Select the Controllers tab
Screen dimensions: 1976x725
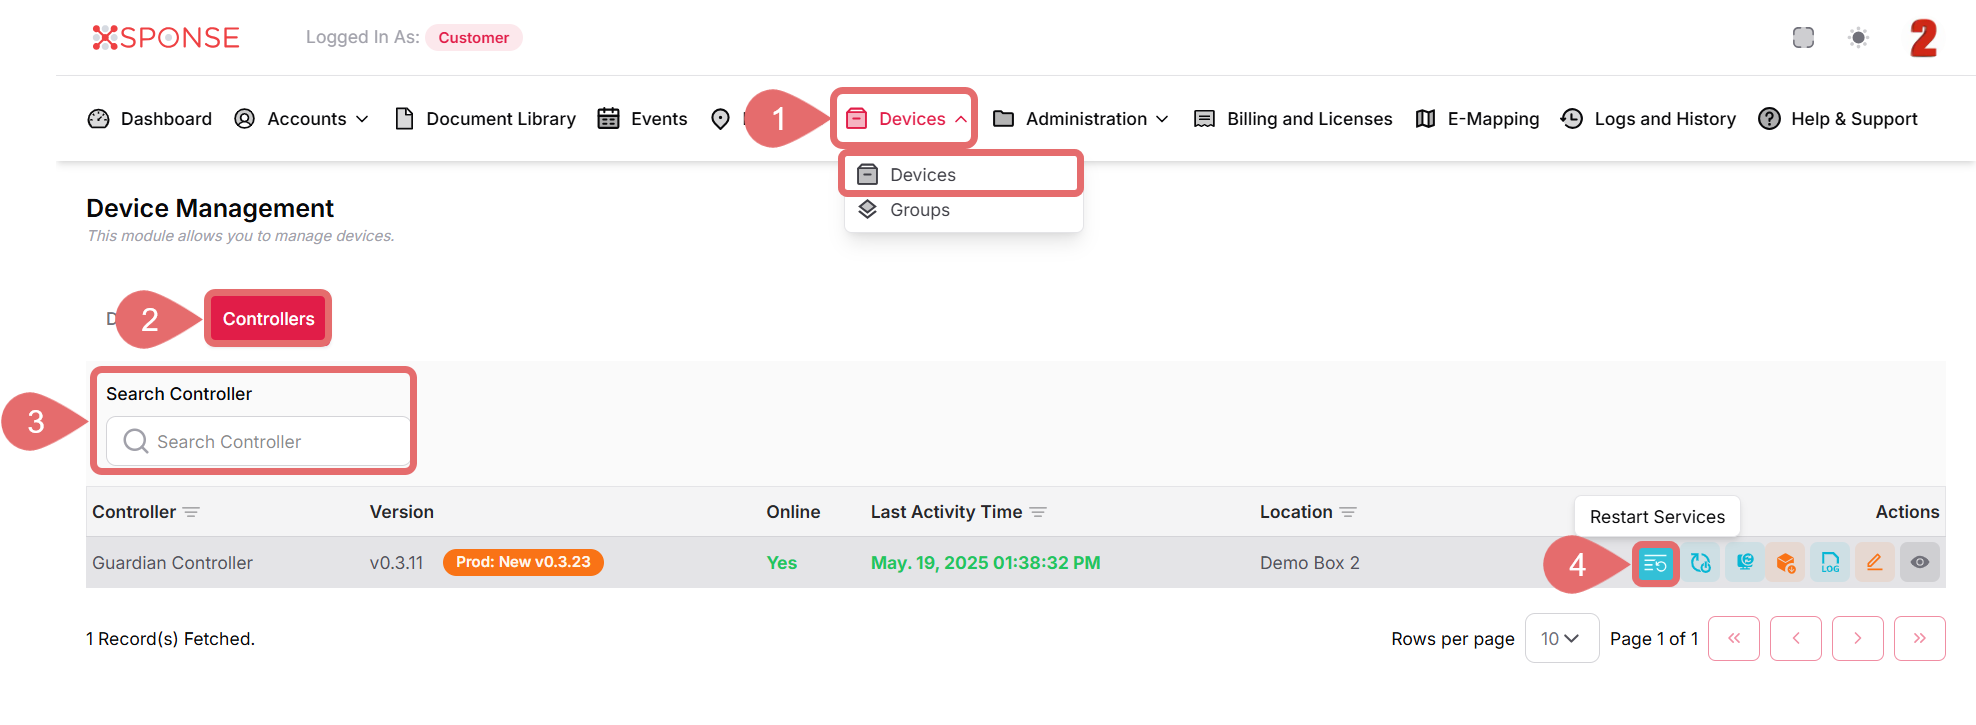(268, 319)
